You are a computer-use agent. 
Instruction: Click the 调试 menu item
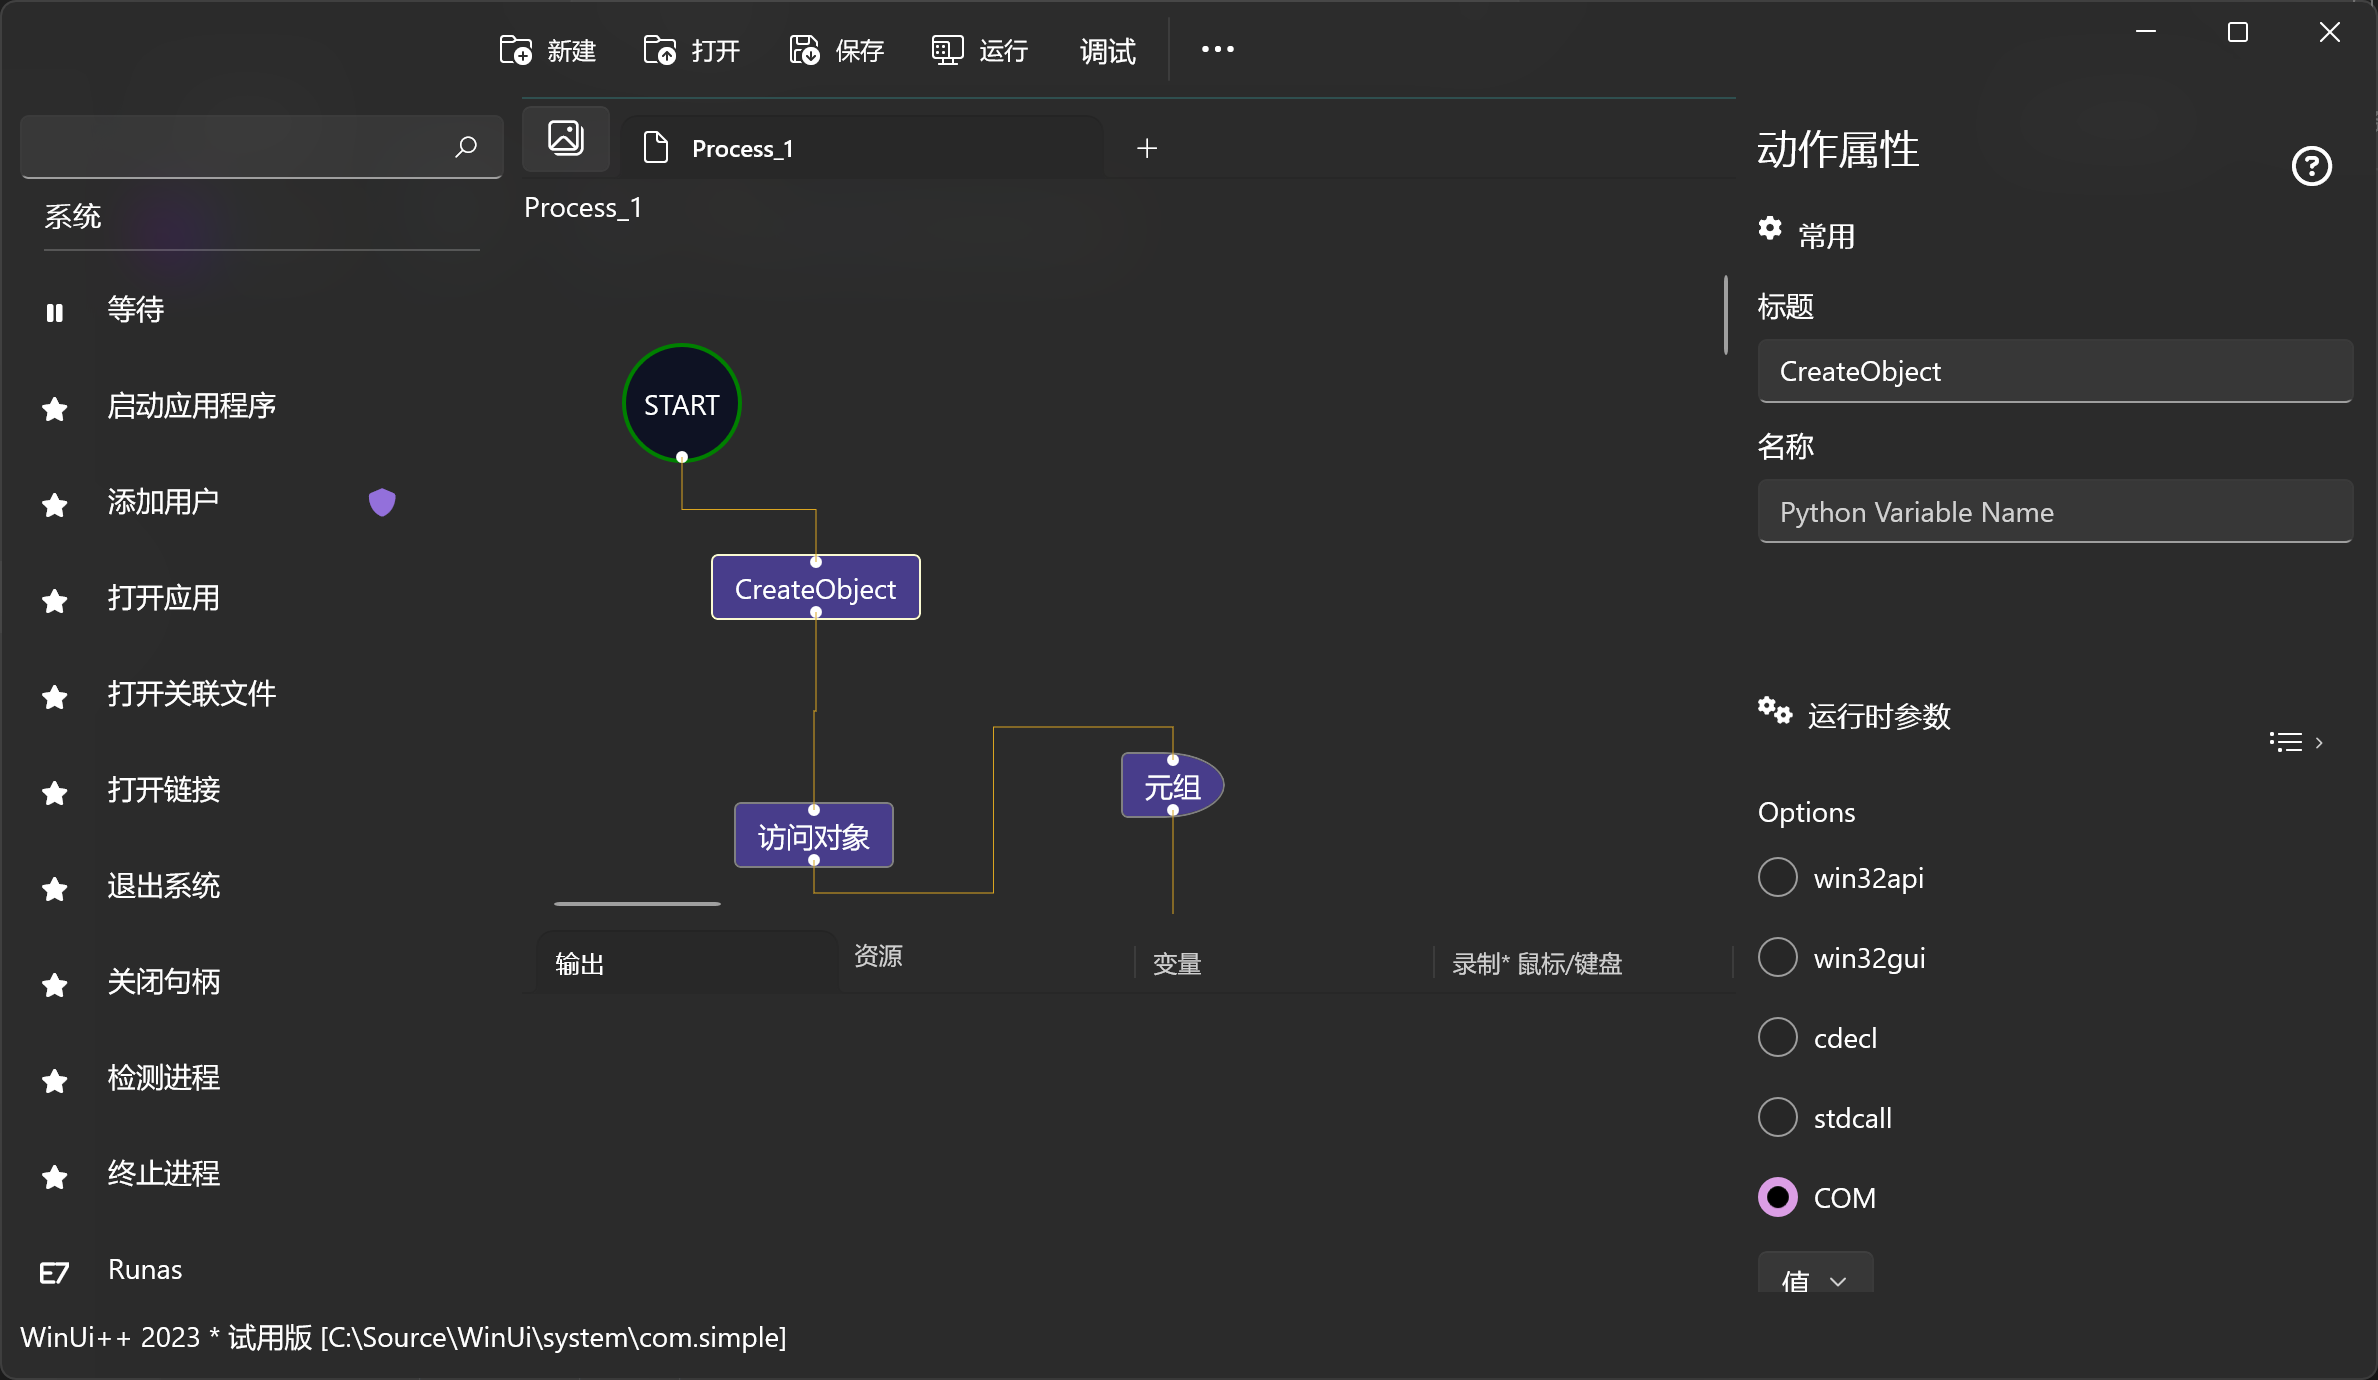(x=1106, y=51)
